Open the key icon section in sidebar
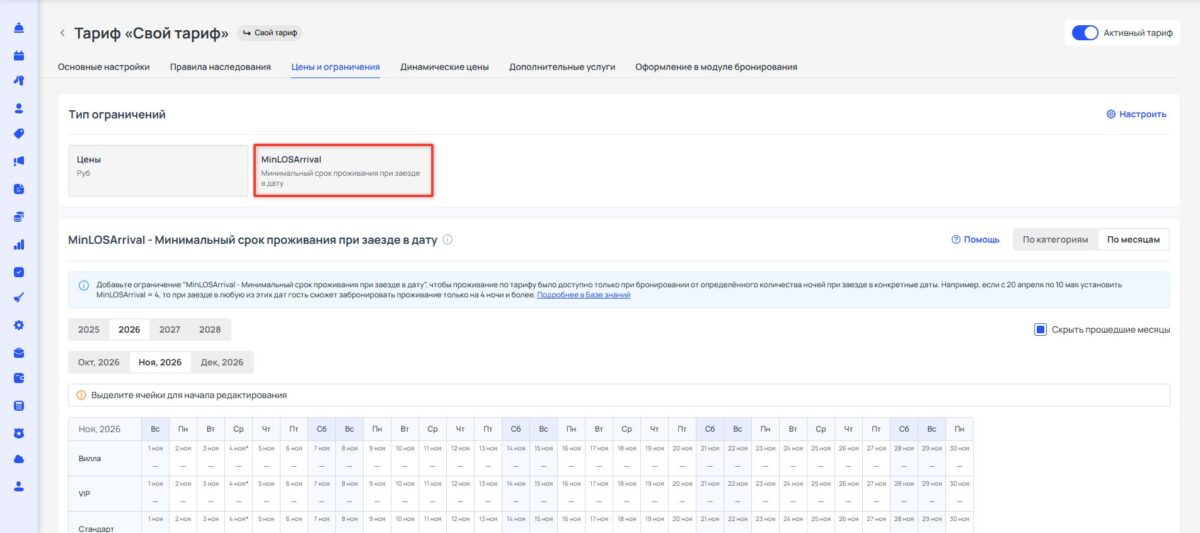This screenshot has width=1200, height=533. pyautogui.click(x=19, y=81)
